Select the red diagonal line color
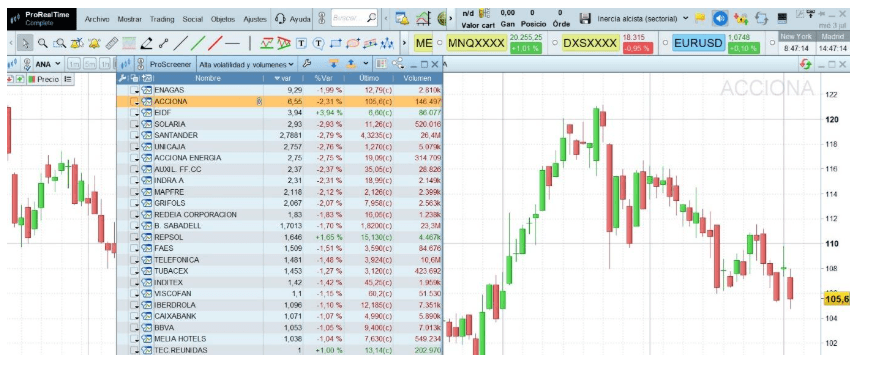Viewport: 870px width, 375px height. [215, 43]
